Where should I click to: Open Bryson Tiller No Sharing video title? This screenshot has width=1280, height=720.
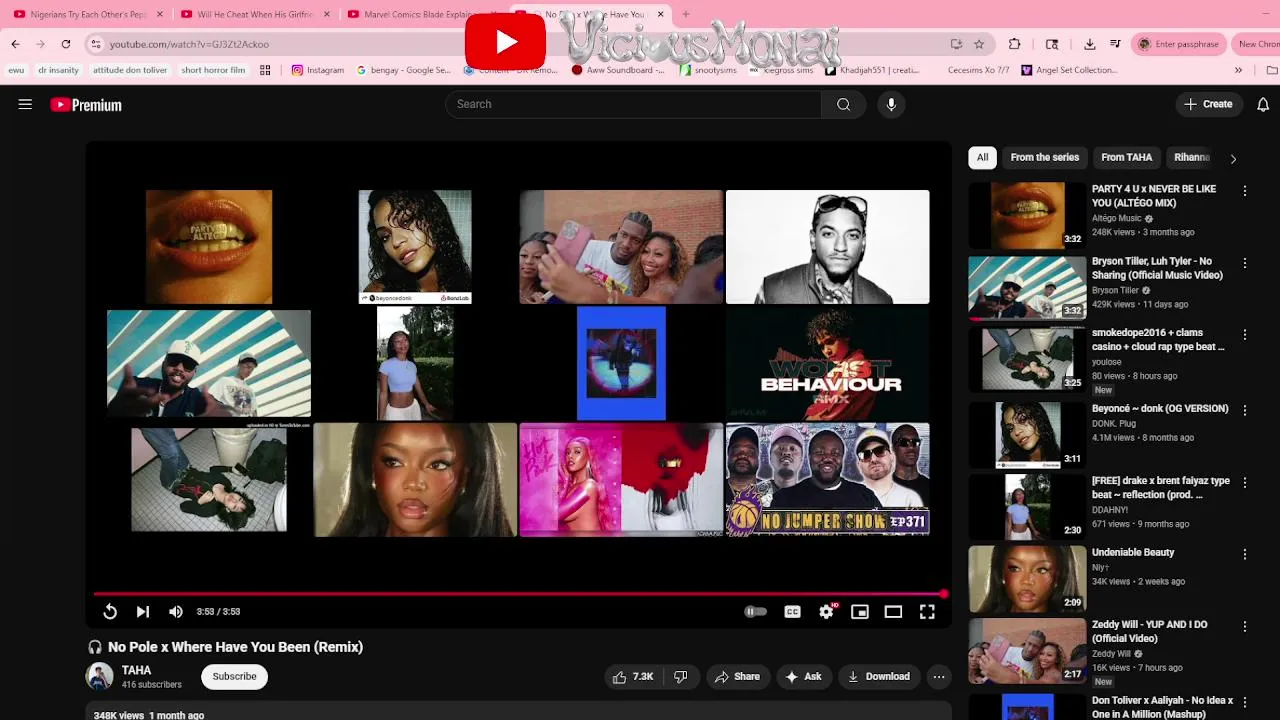(1157, 268)
